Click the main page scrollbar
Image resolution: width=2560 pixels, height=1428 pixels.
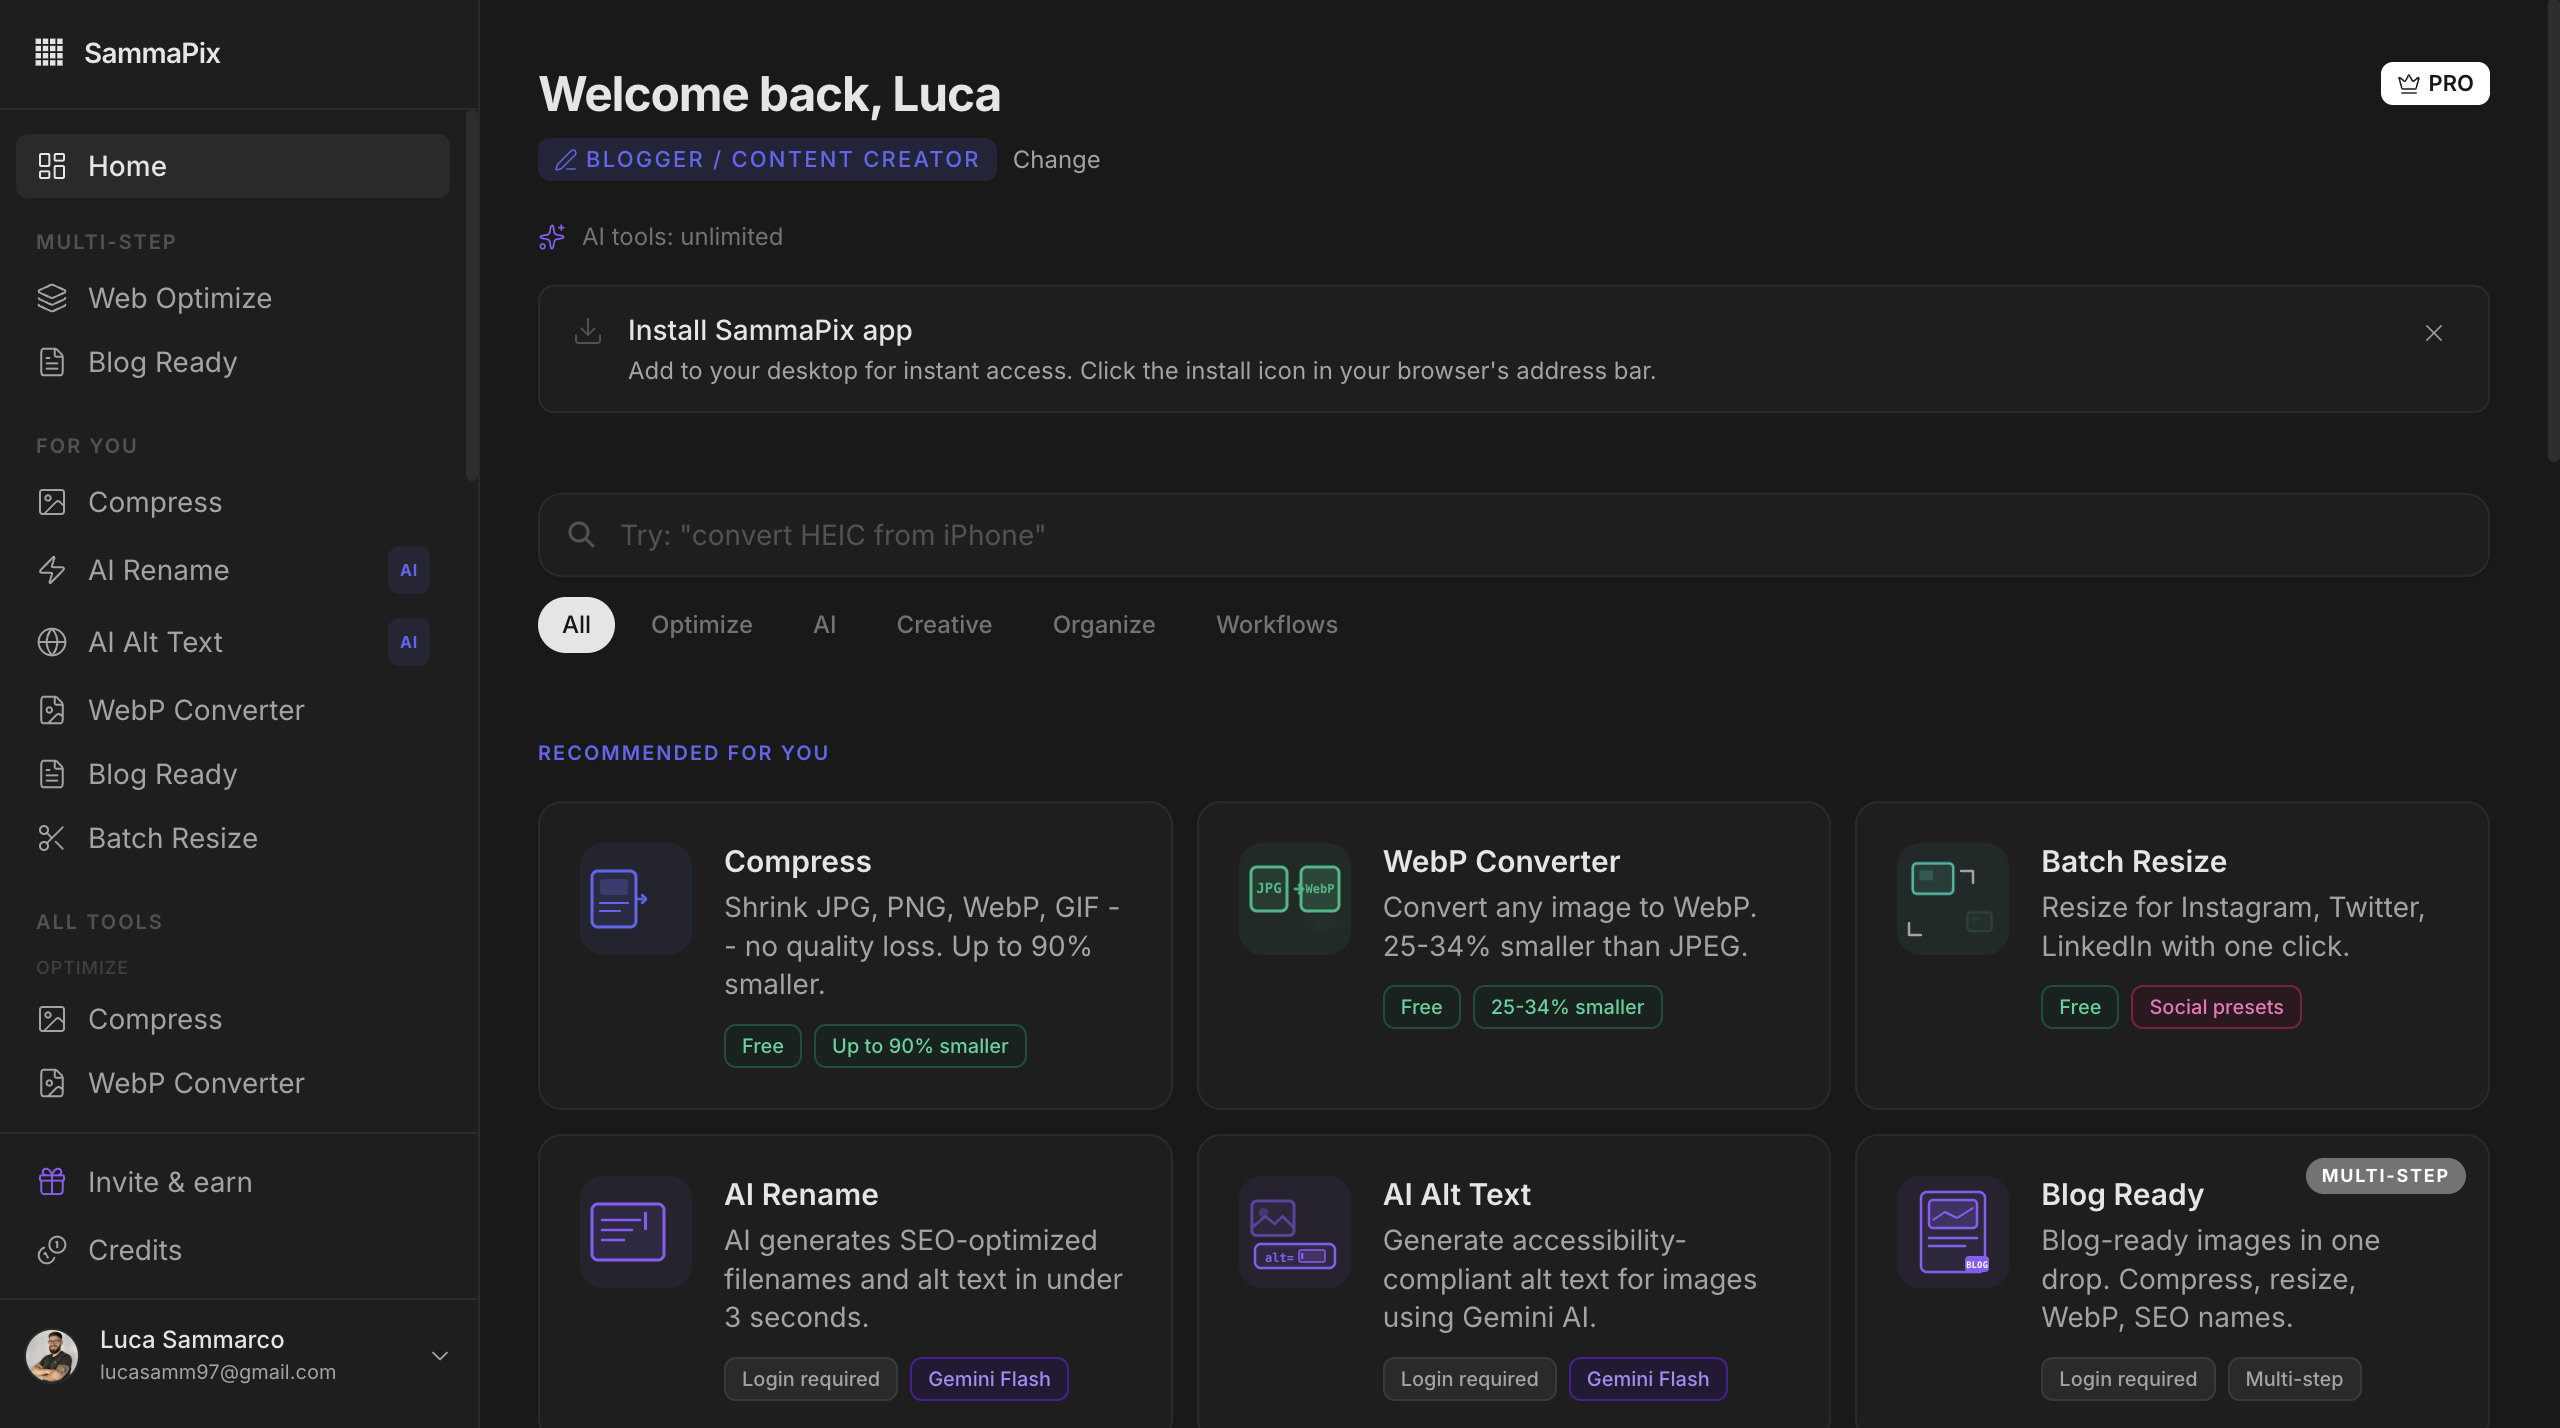pos(2554,230)
